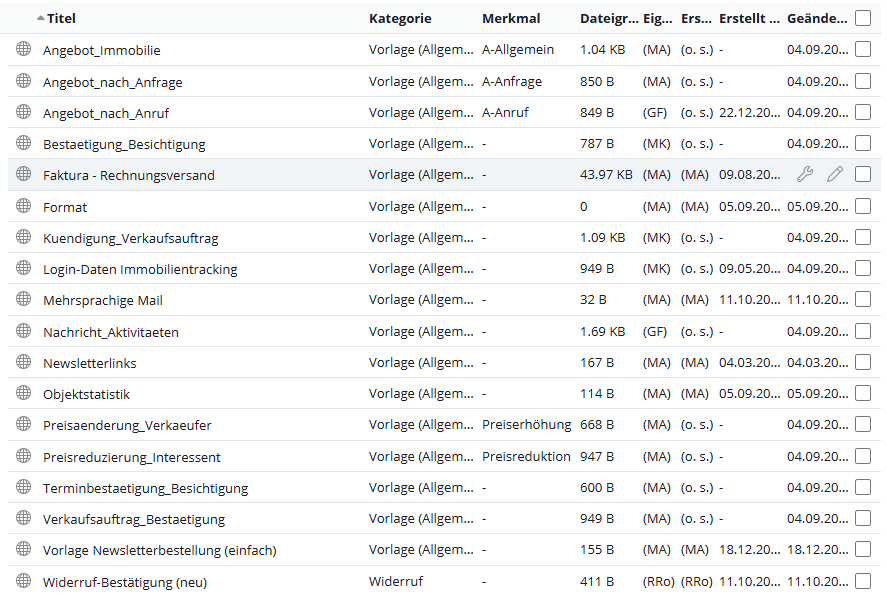
Task: Click the A-Allgemein Merkmal cell
Action: pyautogui.click(x=518, y=49)
